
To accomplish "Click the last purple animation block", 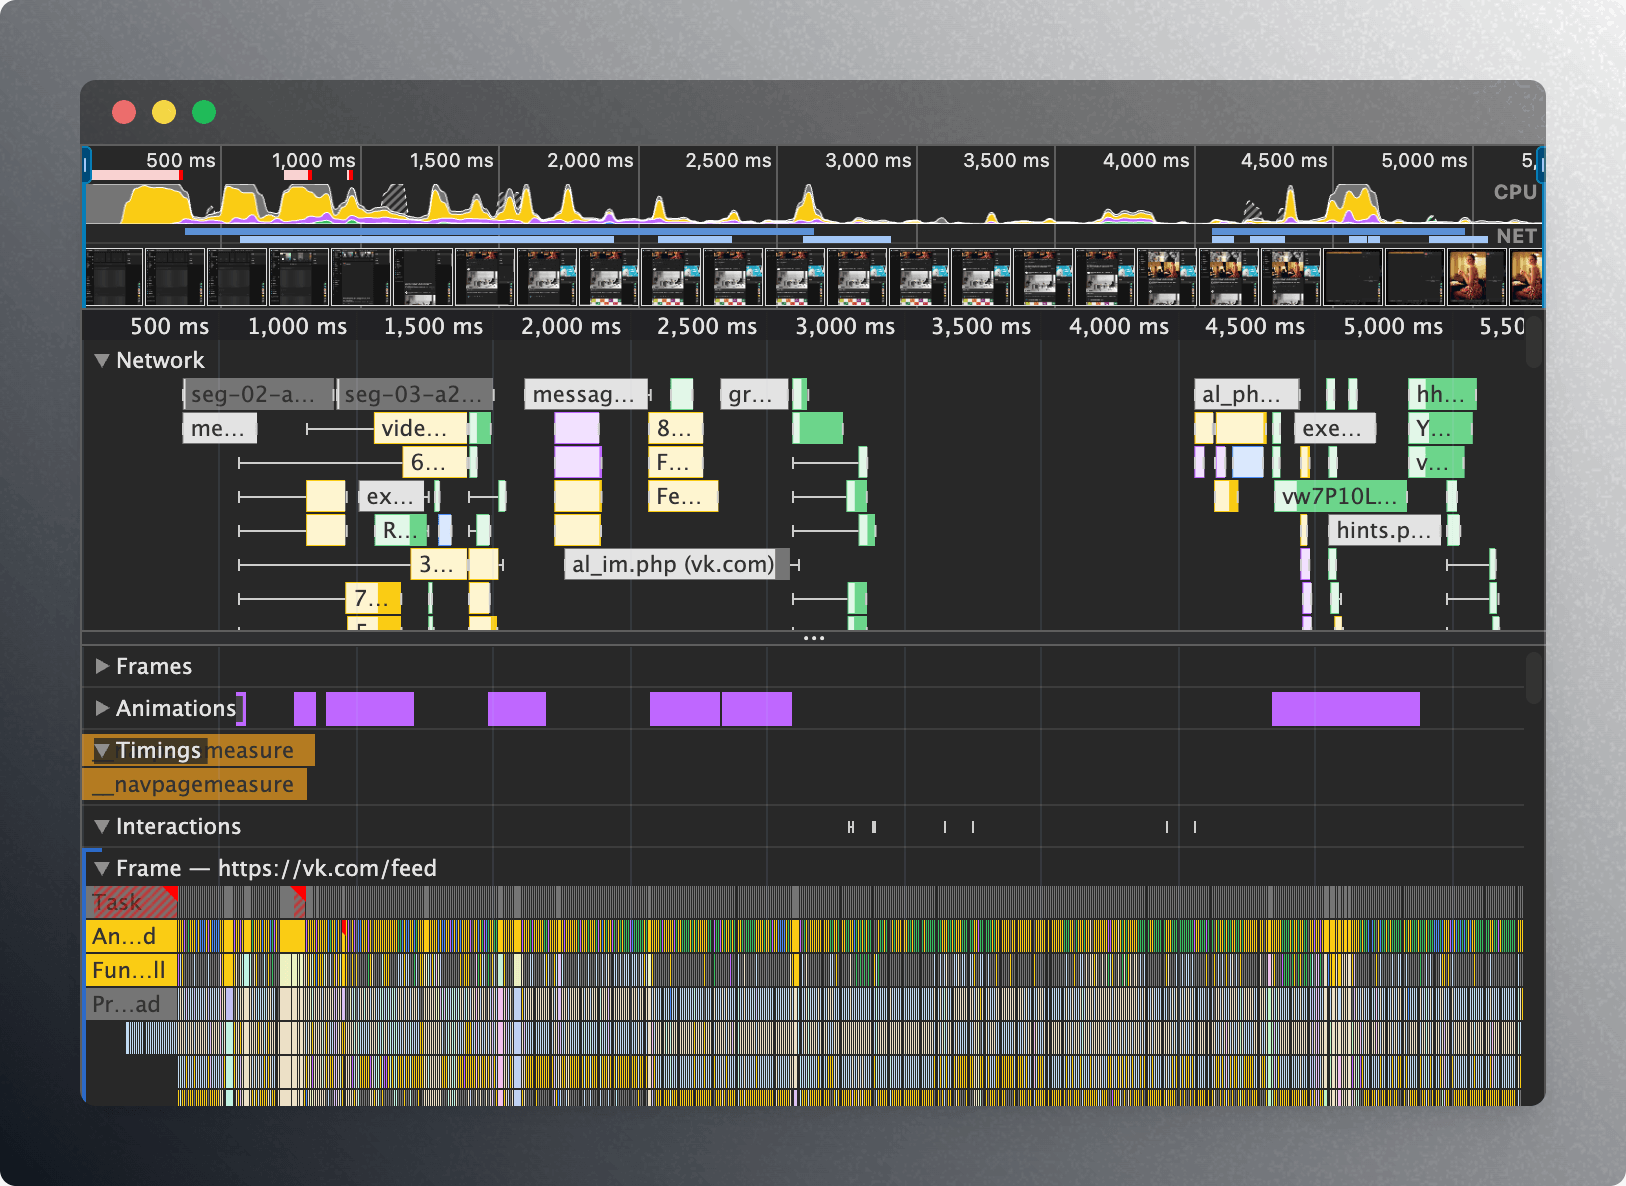I will pos(1345,709).
